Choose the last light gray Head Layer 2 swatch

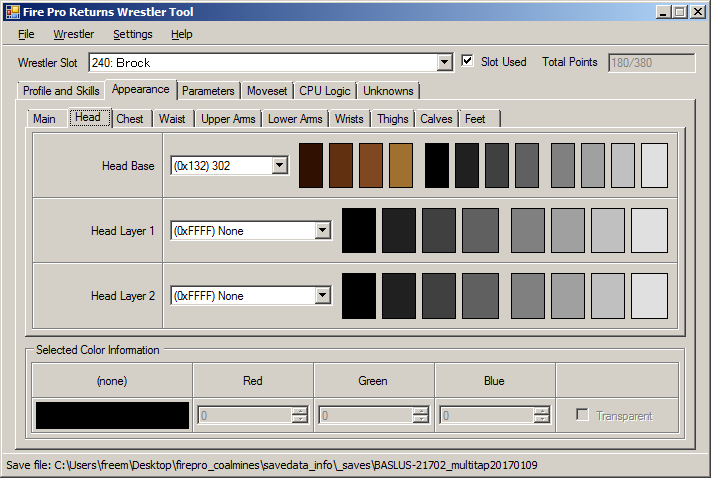(x=649, y=295)
